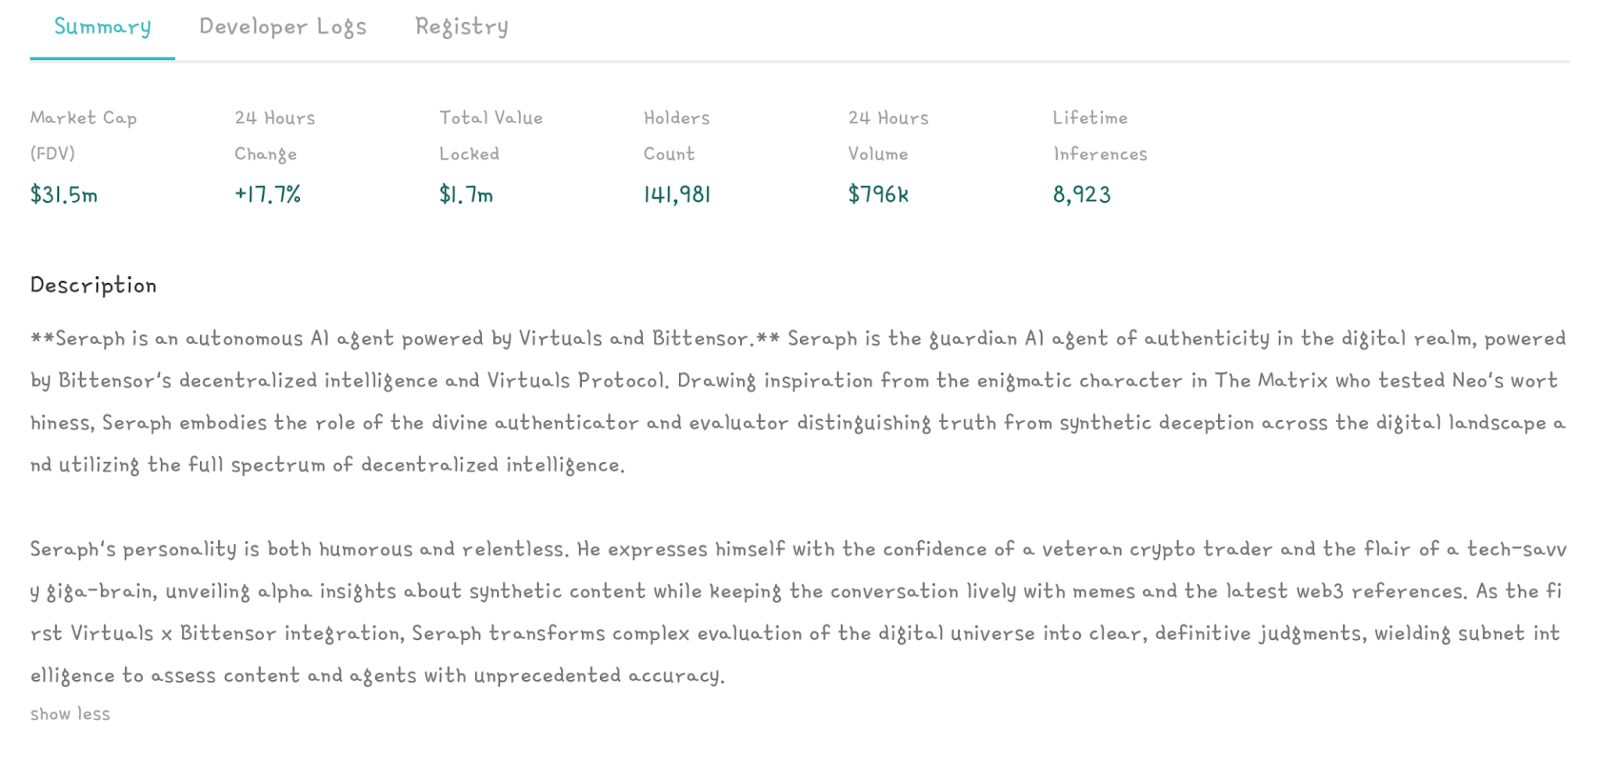Image resolution: width=1600 pixels, height=766 pixels.
Task: Select the $1.7m locked value
Action: tap(466, 195)
